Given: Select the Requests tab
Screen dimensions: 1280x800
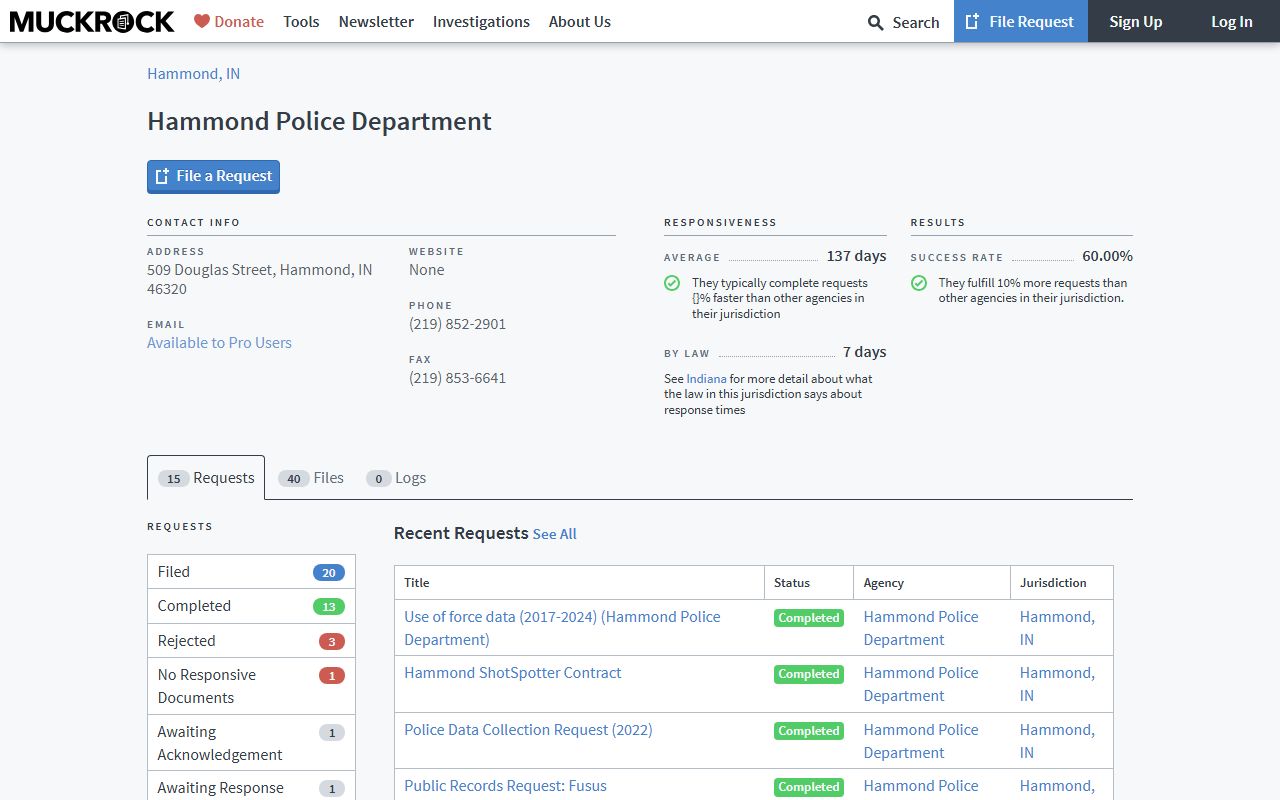Looking at the screenshot, I should (206, 478).
